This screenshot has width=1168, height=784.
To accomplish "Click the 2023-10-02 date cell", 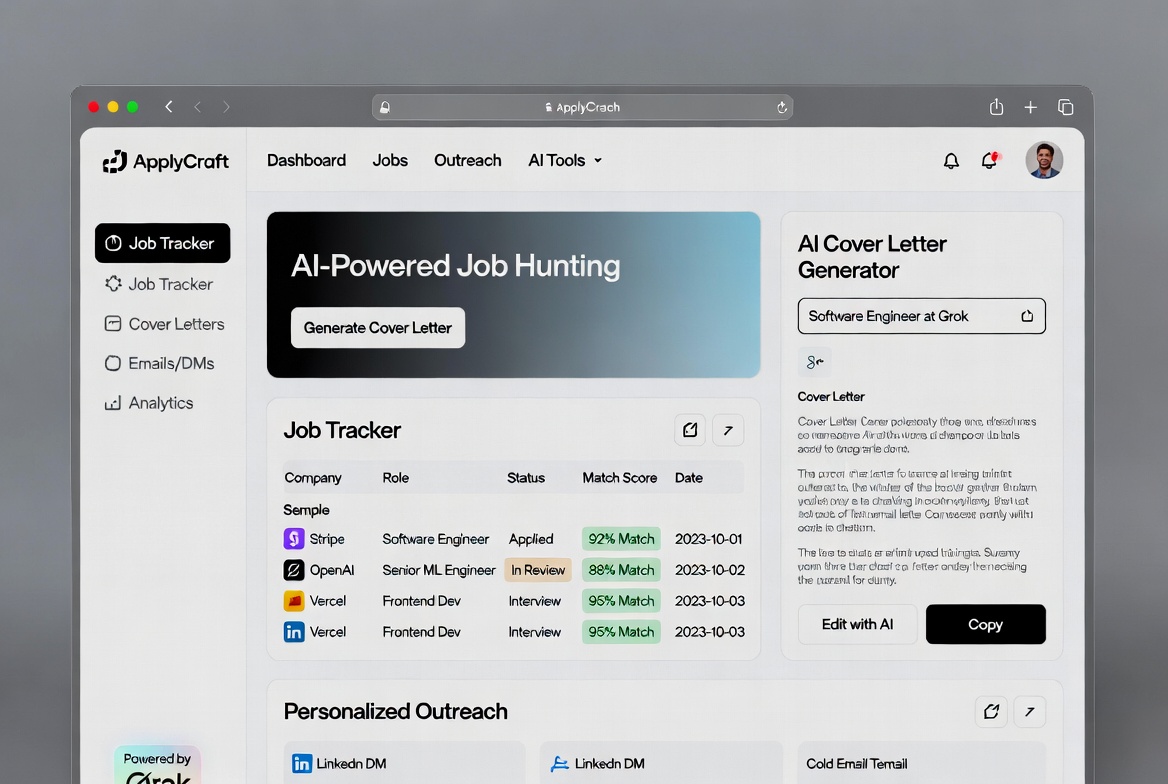I will click(710, 570).
